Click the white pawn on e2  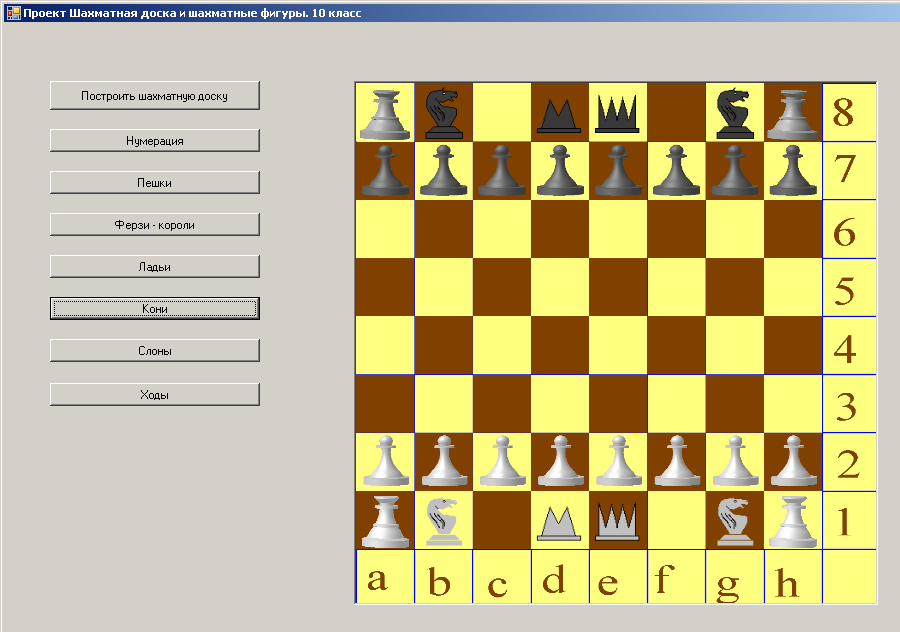point(618,462)
